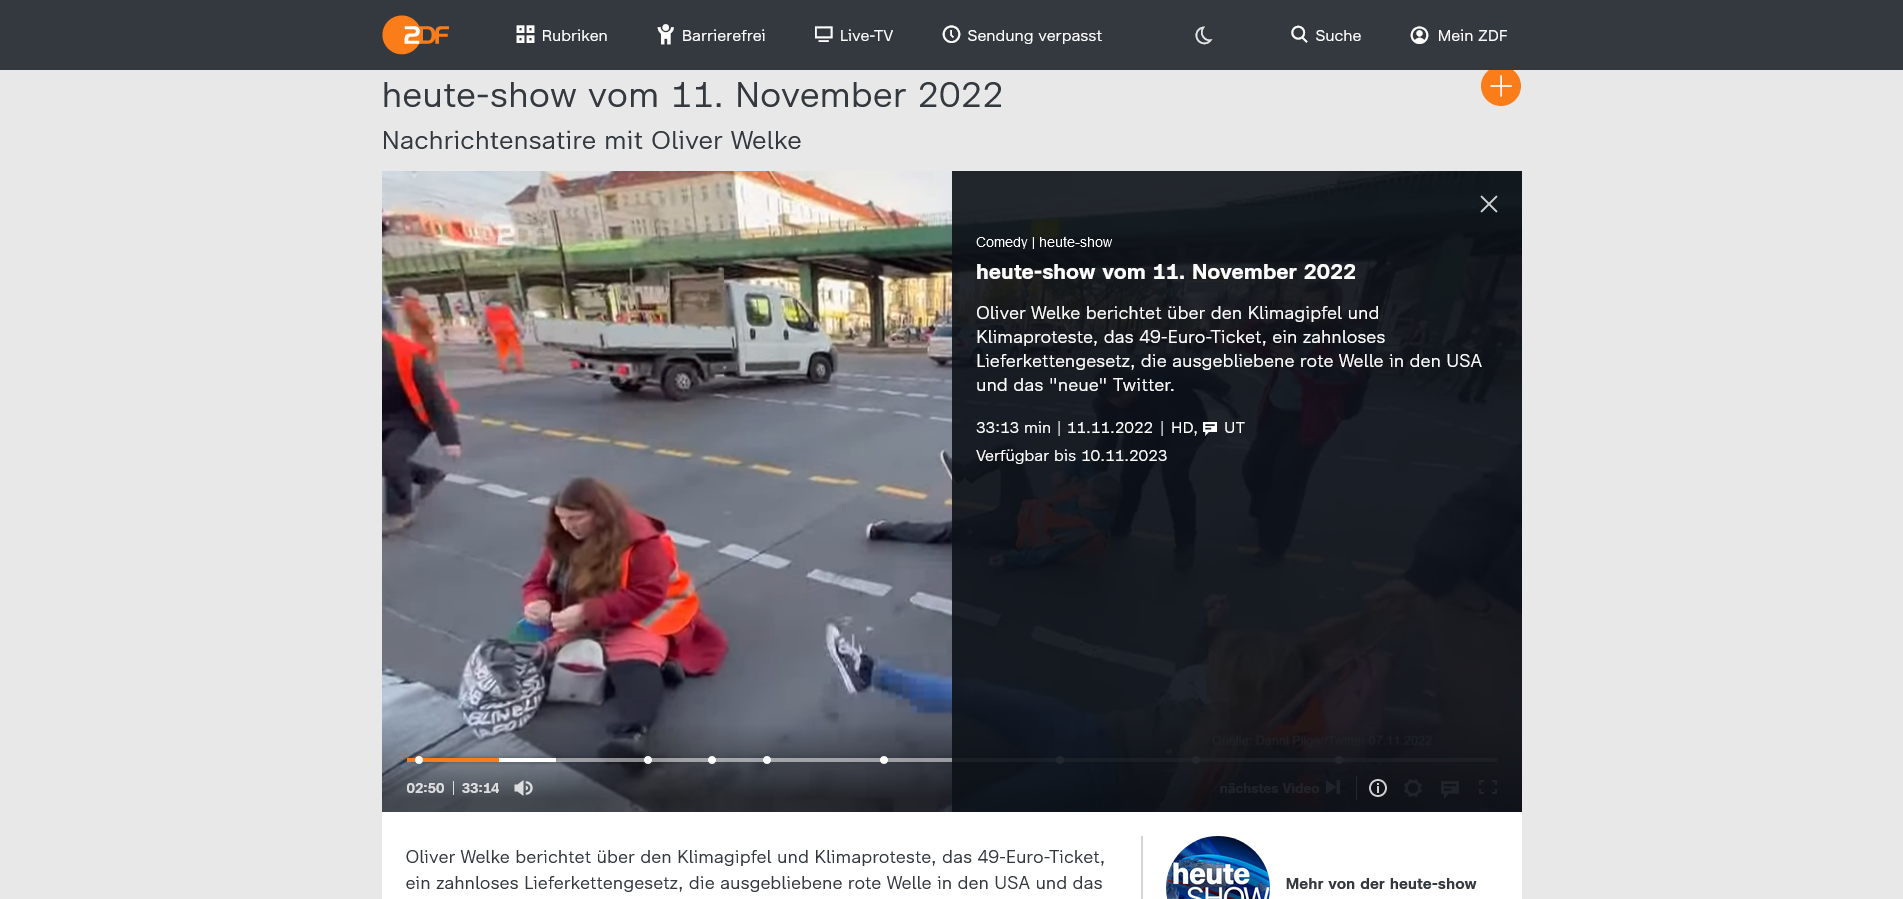Toggle dark mode moon icon
This screenshot has height=899, width=1903.
(x=1203, y=35)
